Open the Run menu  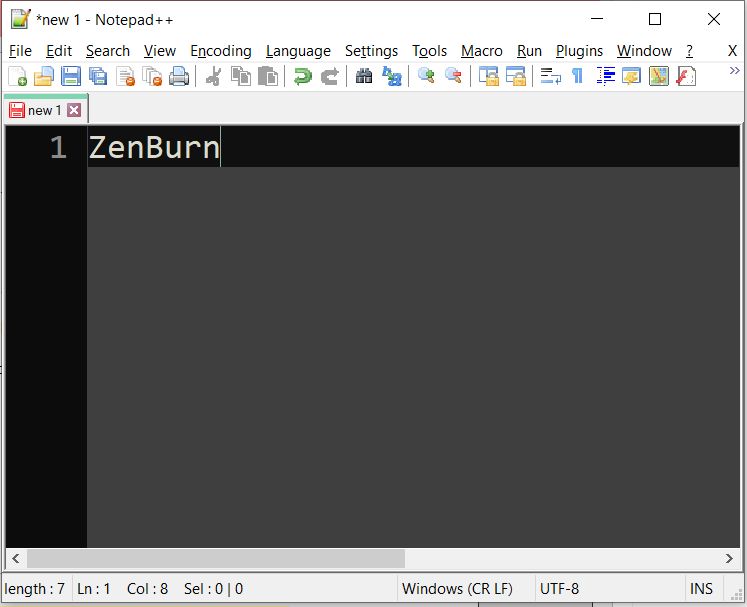pos(529,51)
